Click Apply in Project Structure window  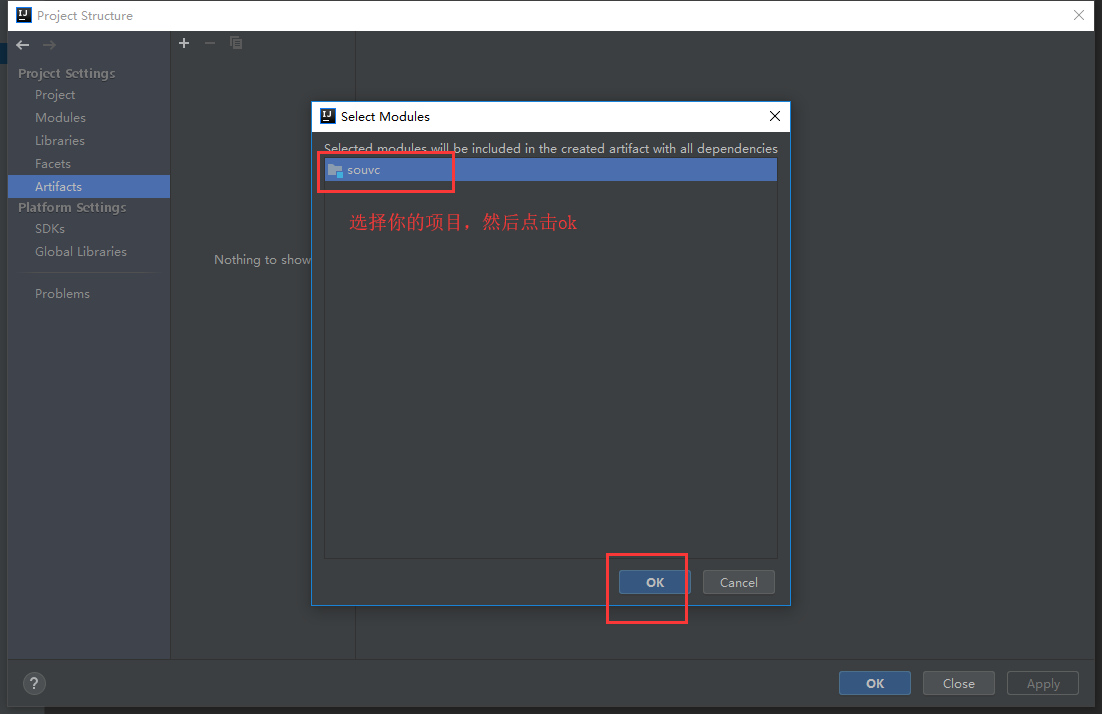[1043, 683]
